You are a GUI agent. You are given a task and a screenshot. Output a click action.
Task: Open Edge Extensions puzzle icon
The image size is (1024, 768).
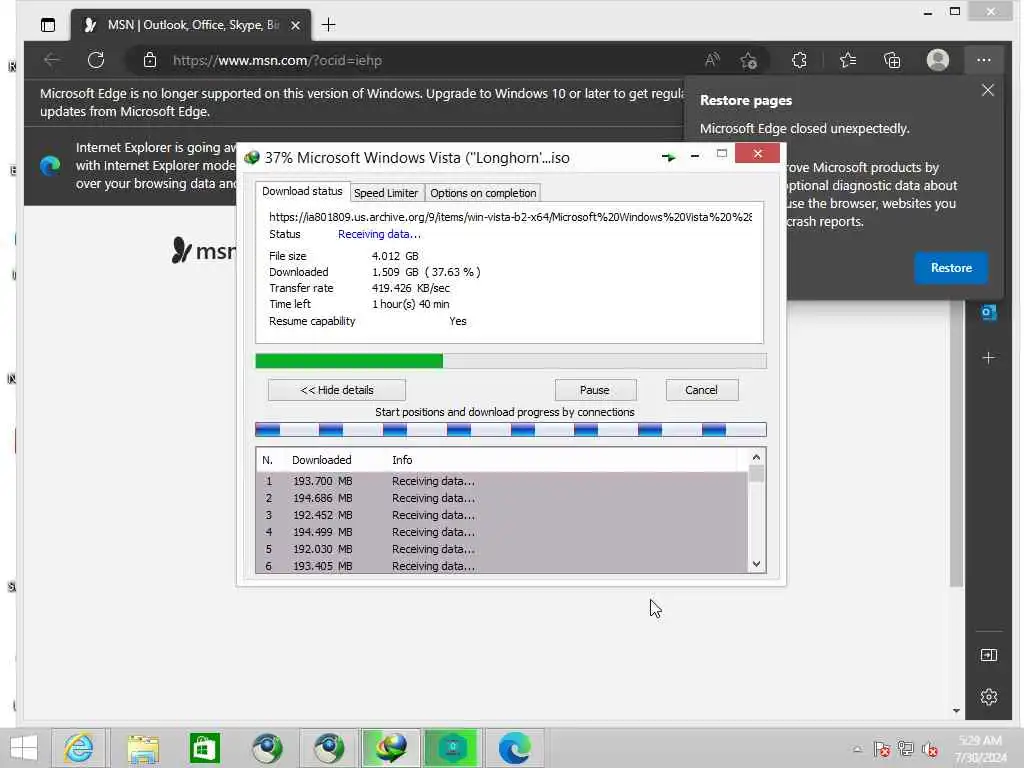[x=799, y=60]
